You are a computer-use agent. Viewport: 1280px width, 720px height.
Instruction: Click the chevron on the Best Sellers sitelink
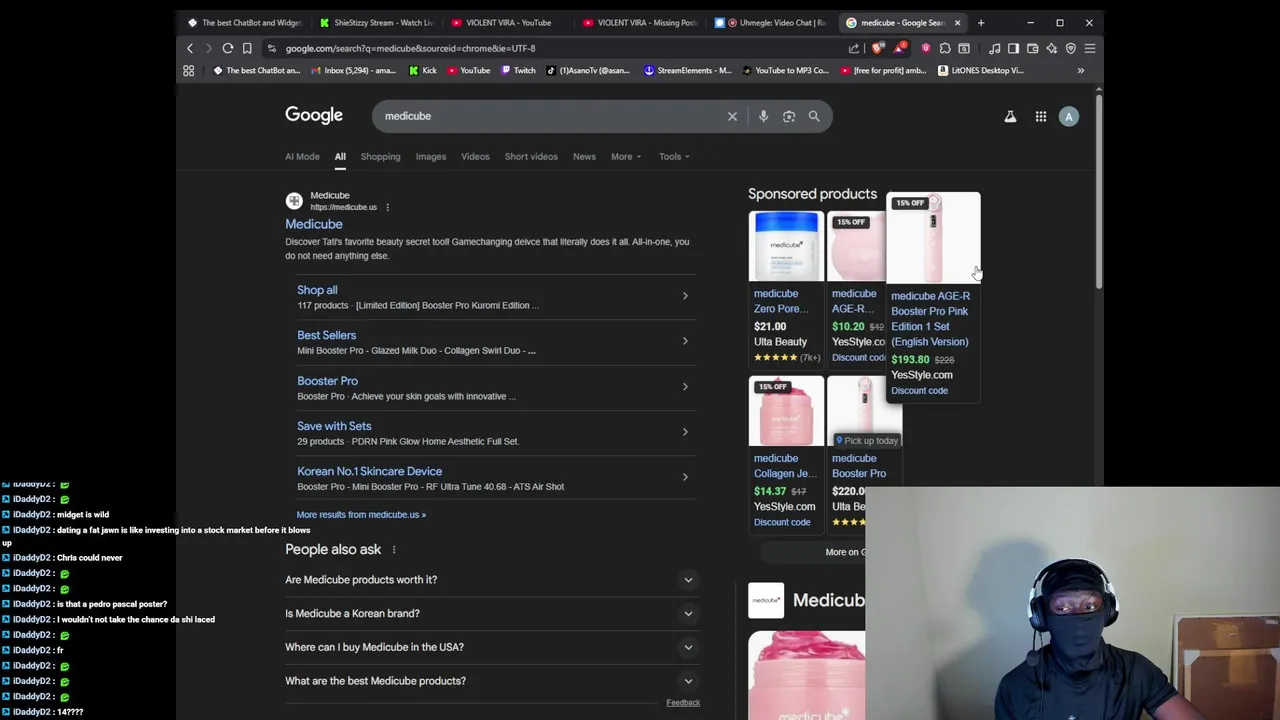[x=685, y=341]
